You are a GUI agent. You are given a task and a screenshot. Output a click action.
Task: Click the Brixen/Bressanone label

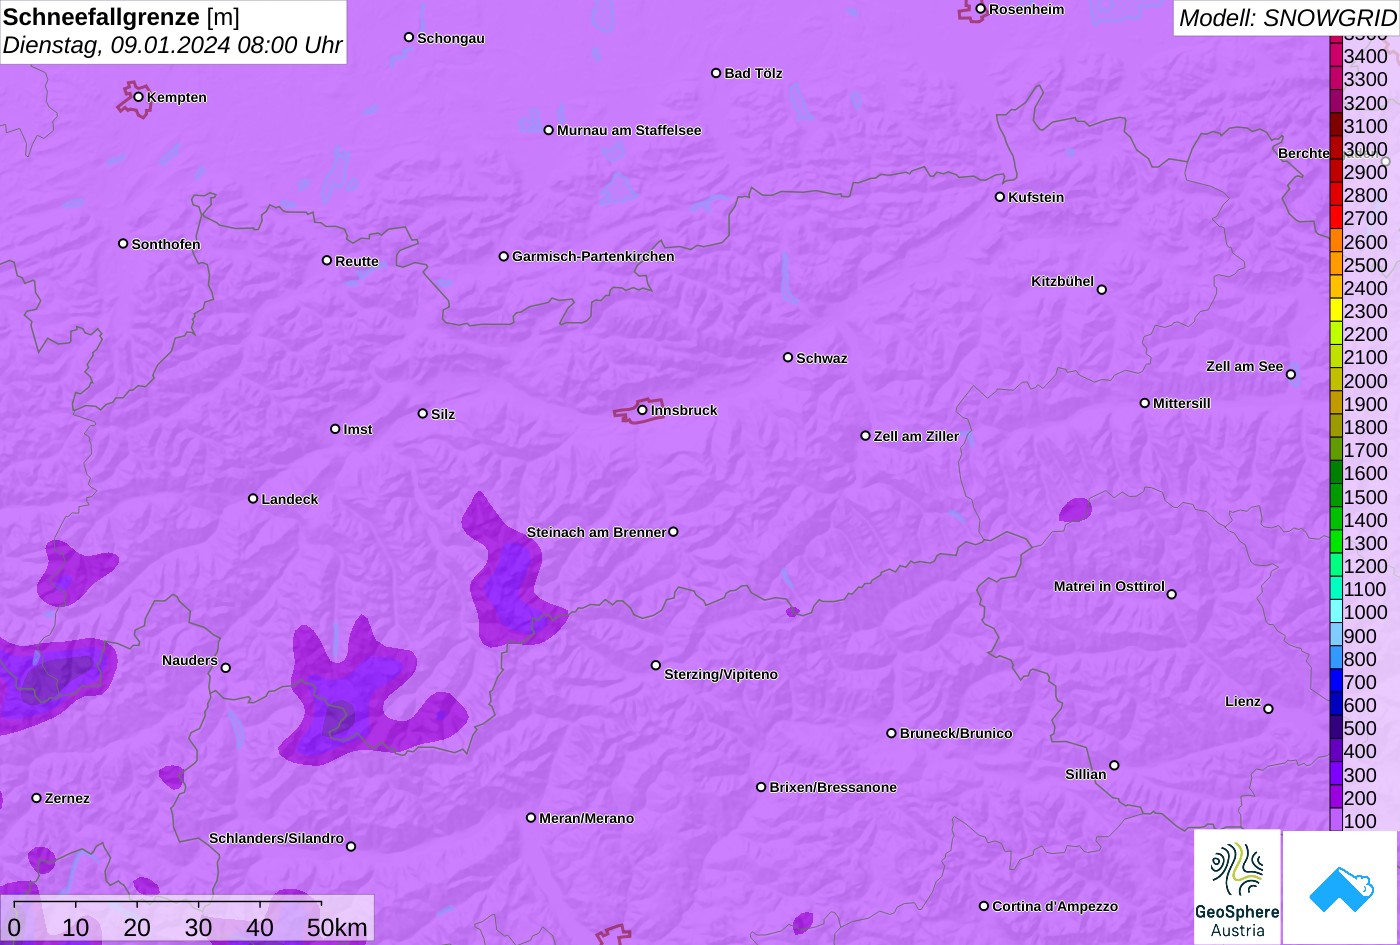[833, 787]
